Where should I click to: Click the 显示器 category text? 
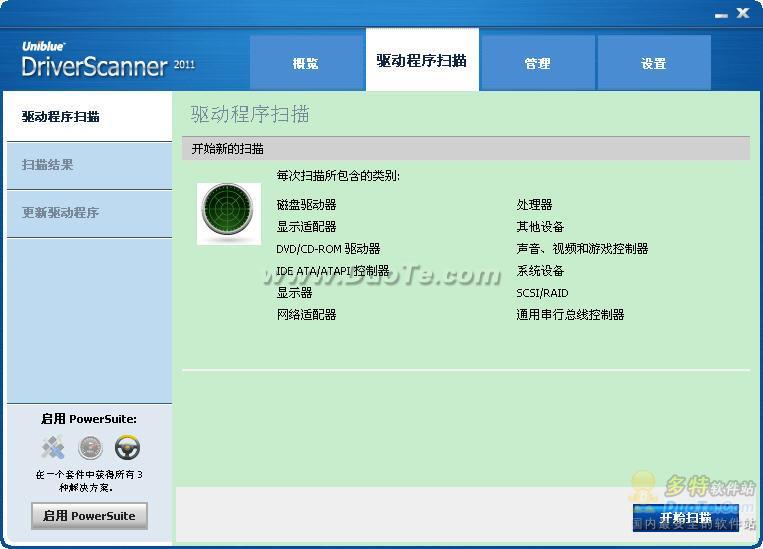tap(294, 293)
